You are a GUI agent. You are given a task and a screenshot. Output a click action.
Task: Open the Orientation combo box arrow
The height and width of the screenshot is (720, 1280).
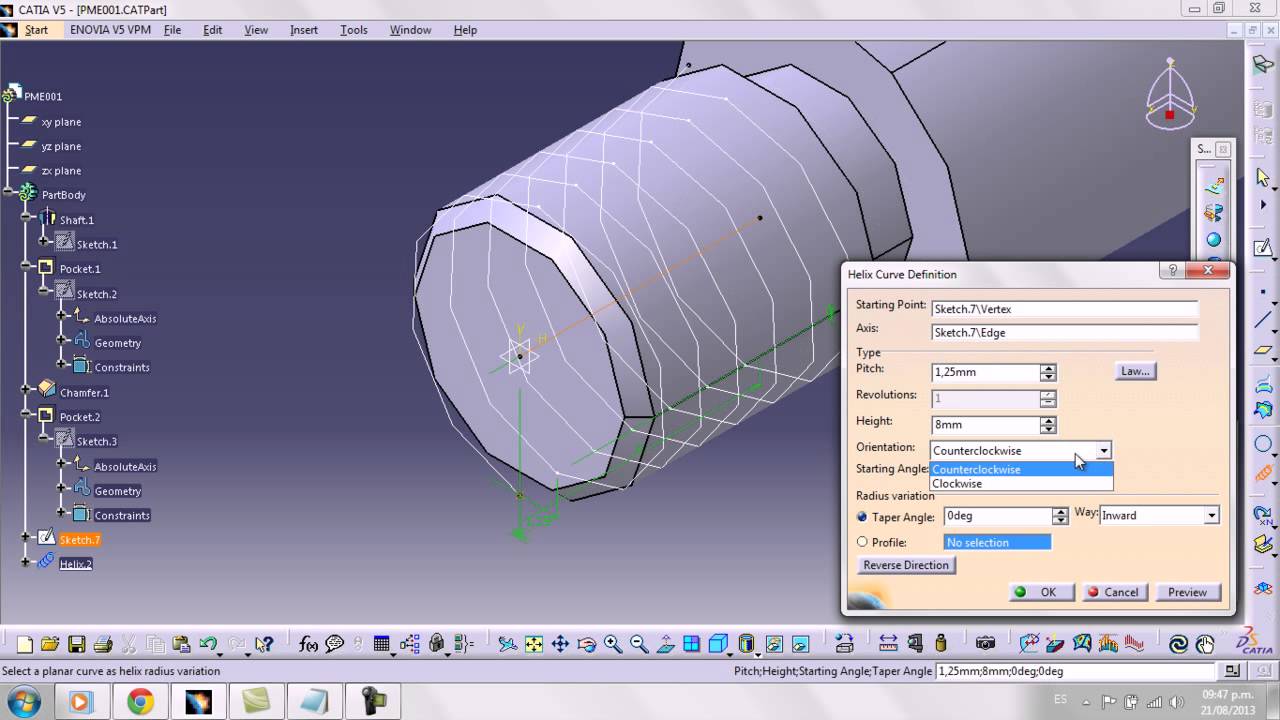click(x=1103, y=451)
